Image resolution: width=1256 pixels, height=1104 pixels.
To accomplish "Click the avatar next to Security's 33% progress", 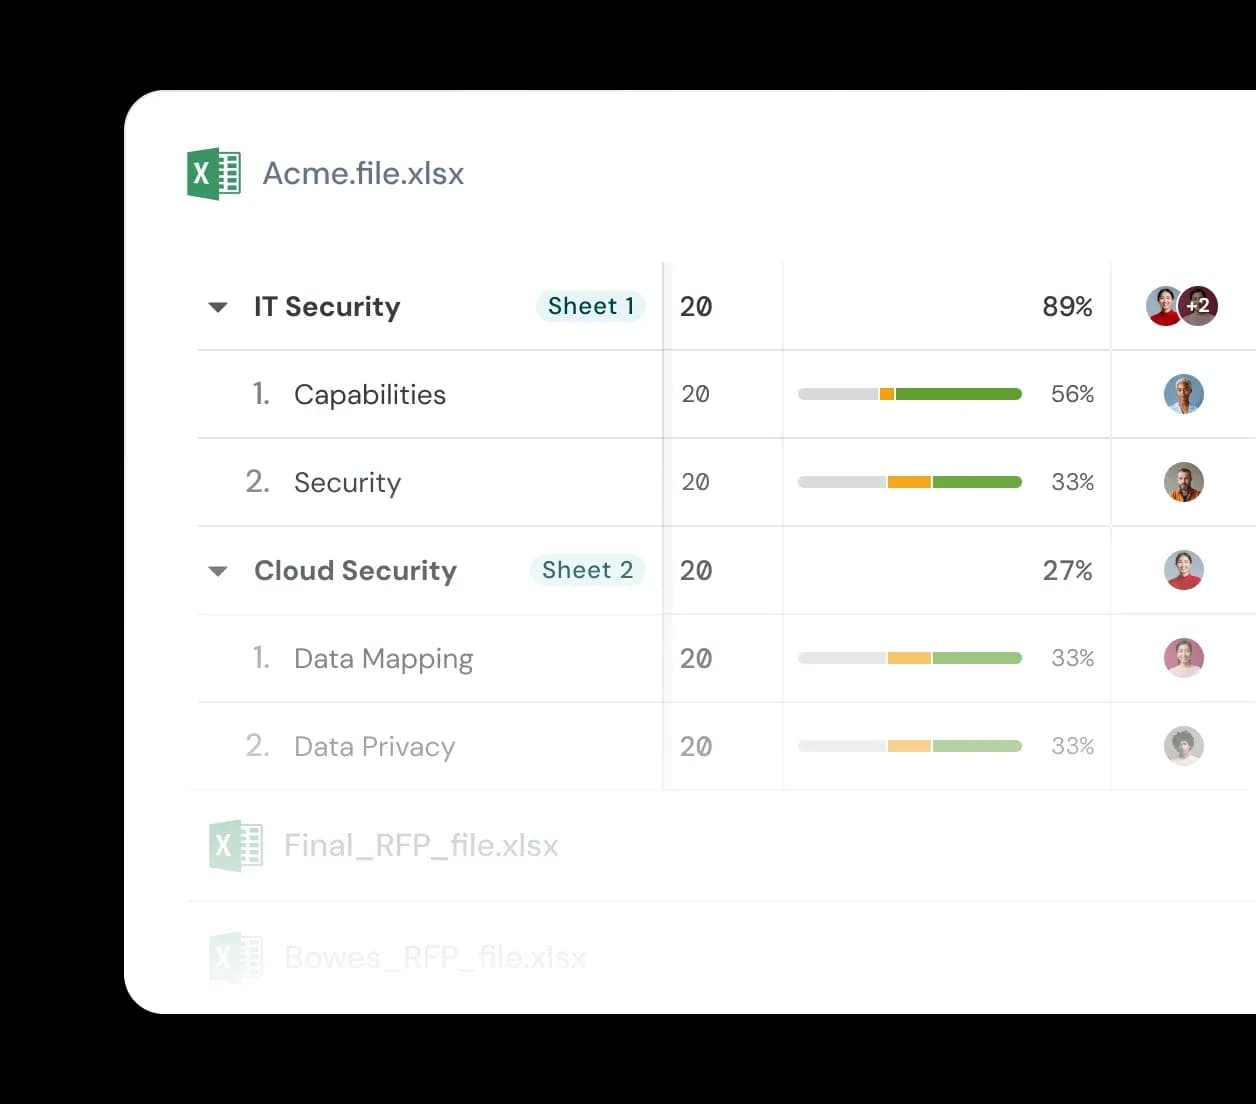I will (x=1184, y=482).
